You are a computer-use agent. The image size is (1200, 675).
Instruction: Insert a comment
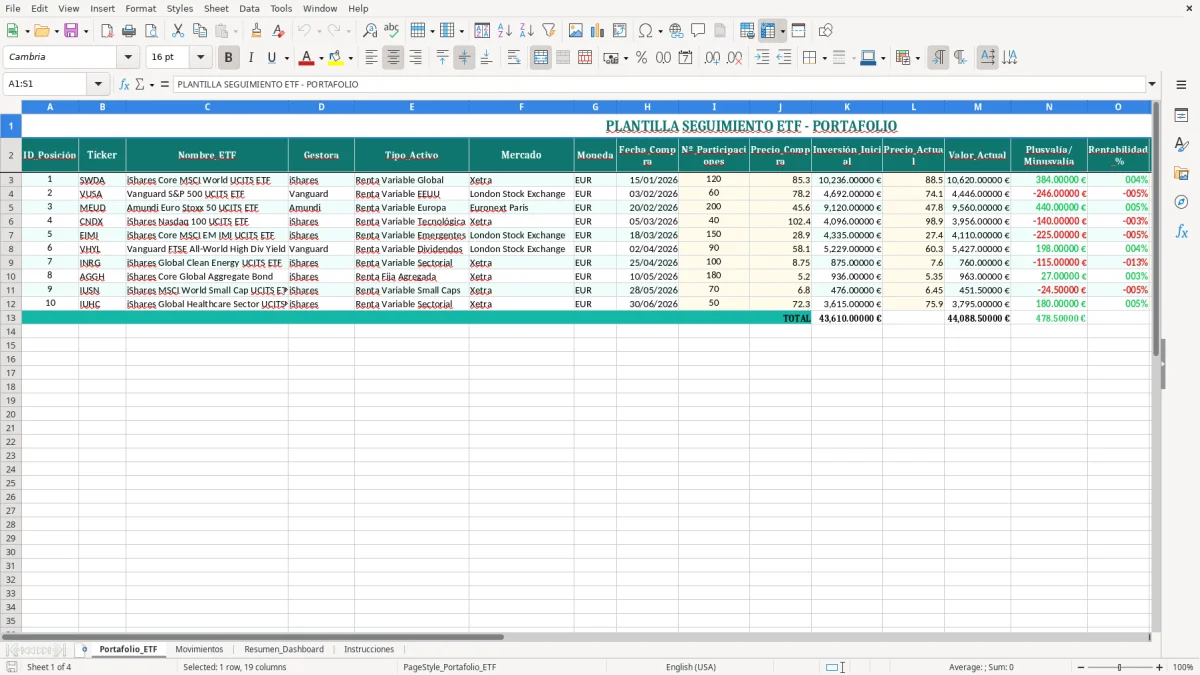[698, 31]
